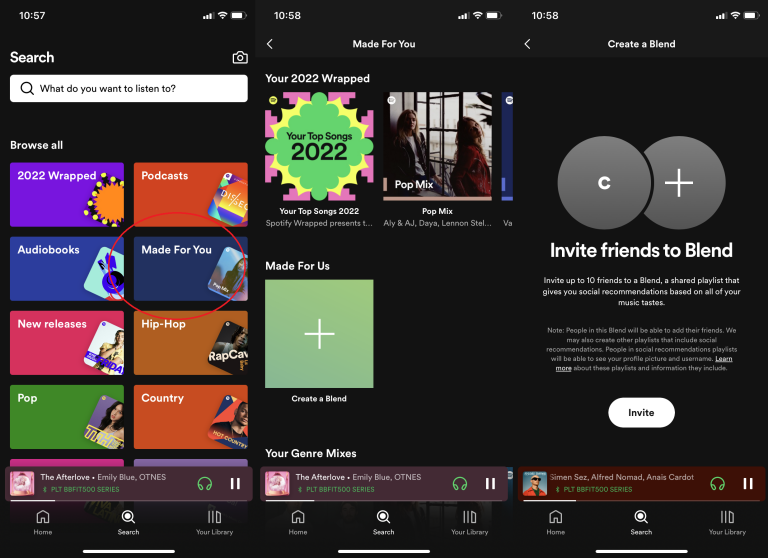768x558 pixels.
Task: Select Your Library tab on Search screen
Action: pyautogui.click(x=215, y=522)
